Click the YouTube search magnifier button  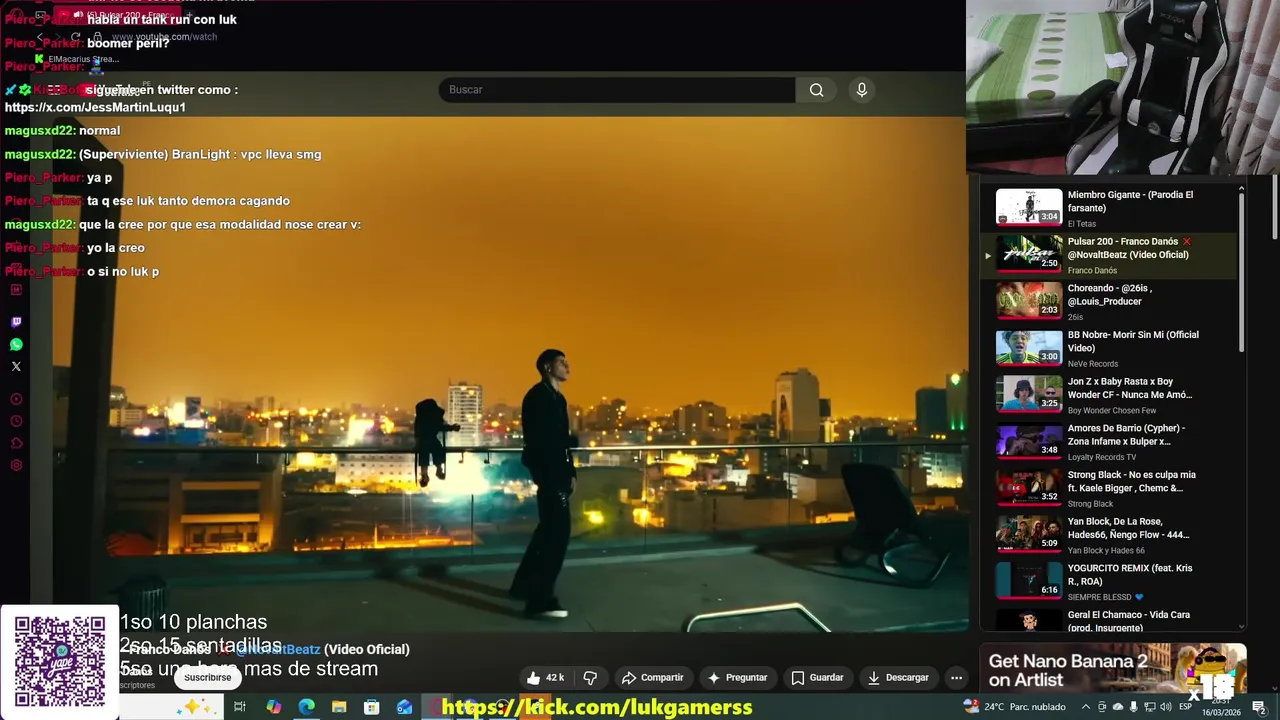[817, 90]
